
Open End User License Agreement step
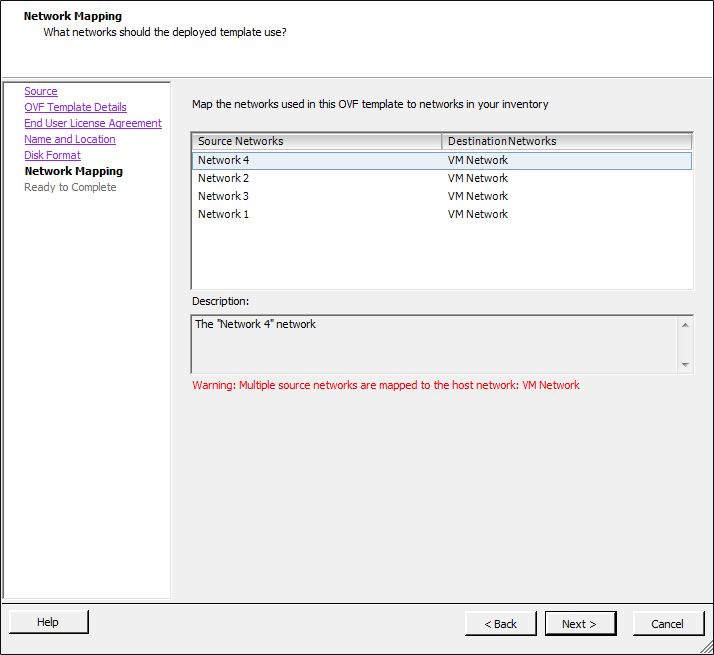pos(93,123)
